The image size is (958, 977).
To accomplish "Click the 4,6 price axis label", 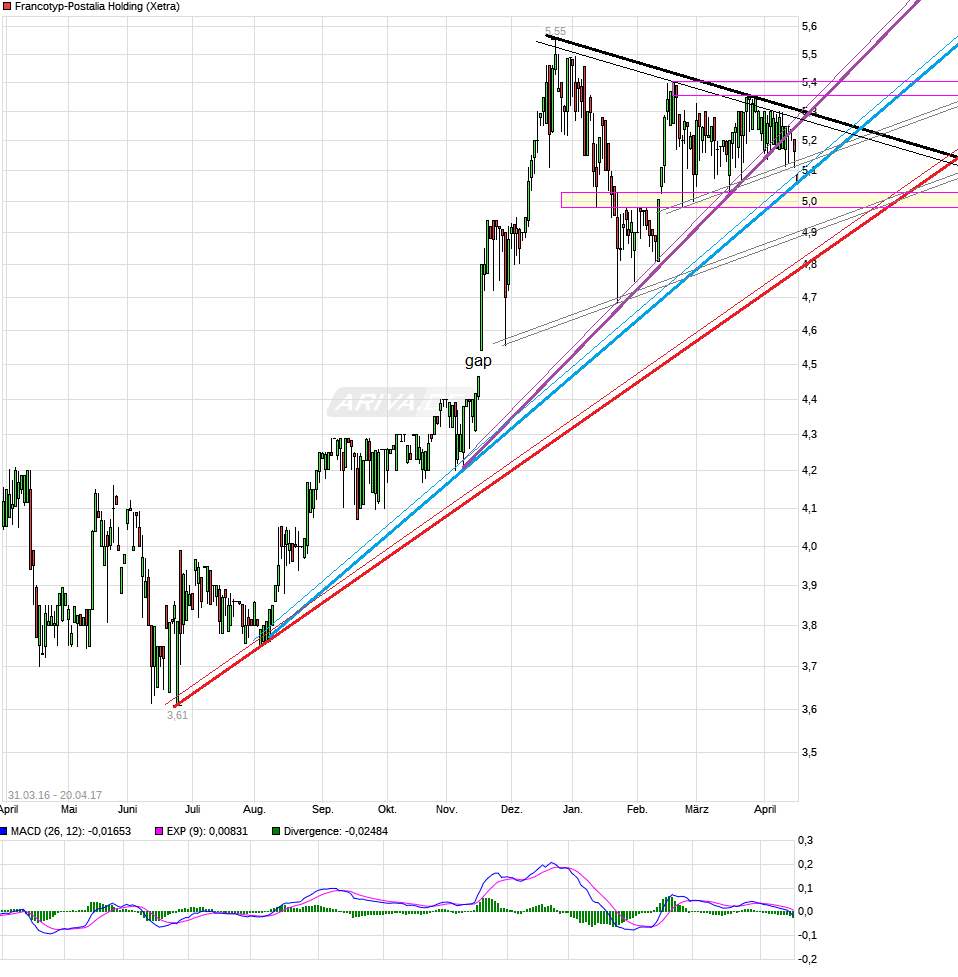I will coord(809,330).
